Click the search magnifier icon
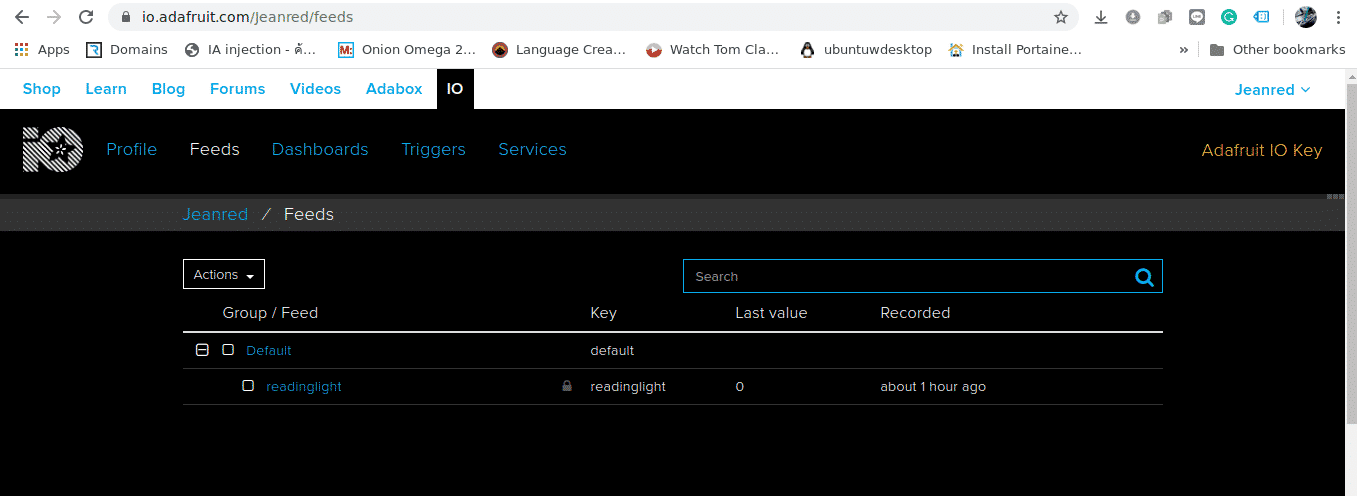The width and height of the screenshot is (1357, 496). [x=1144, y=277]
